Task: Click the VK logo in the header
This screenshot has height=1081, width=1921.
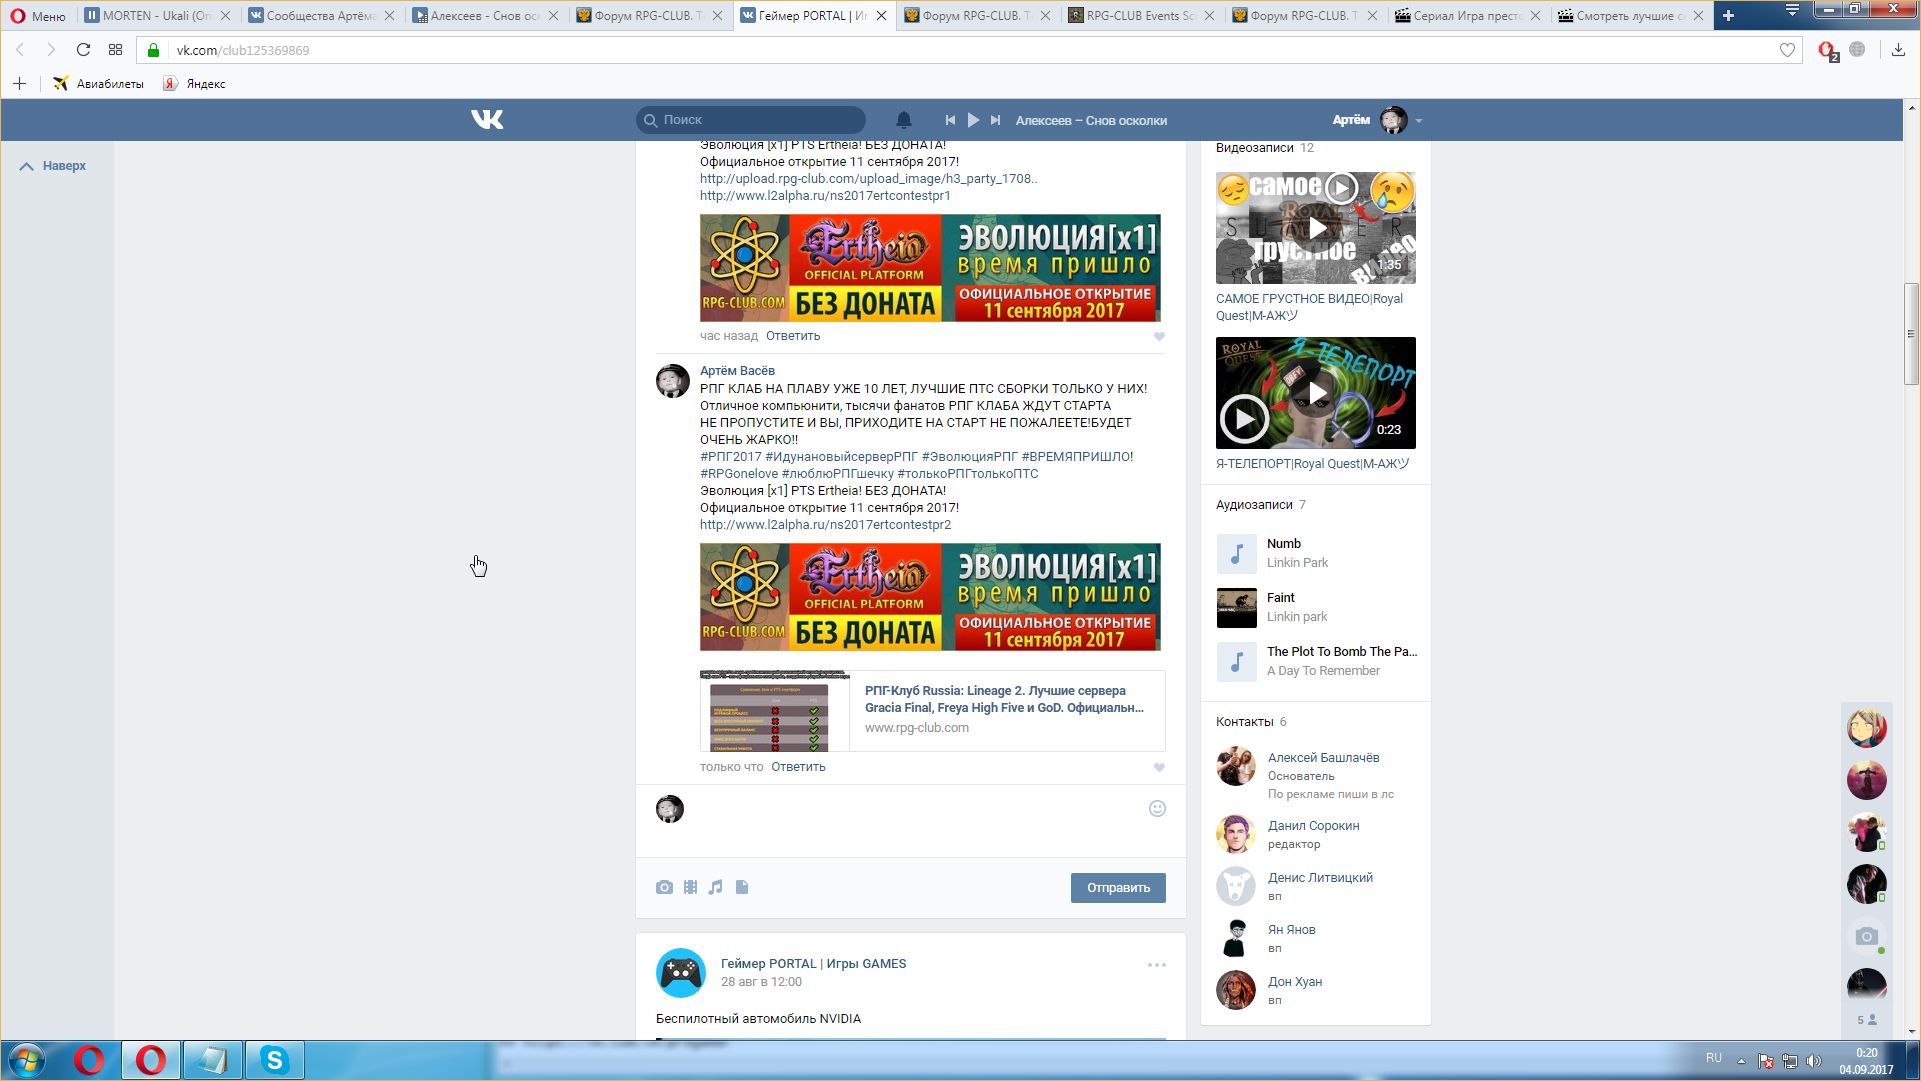Action: click(487, 120)
